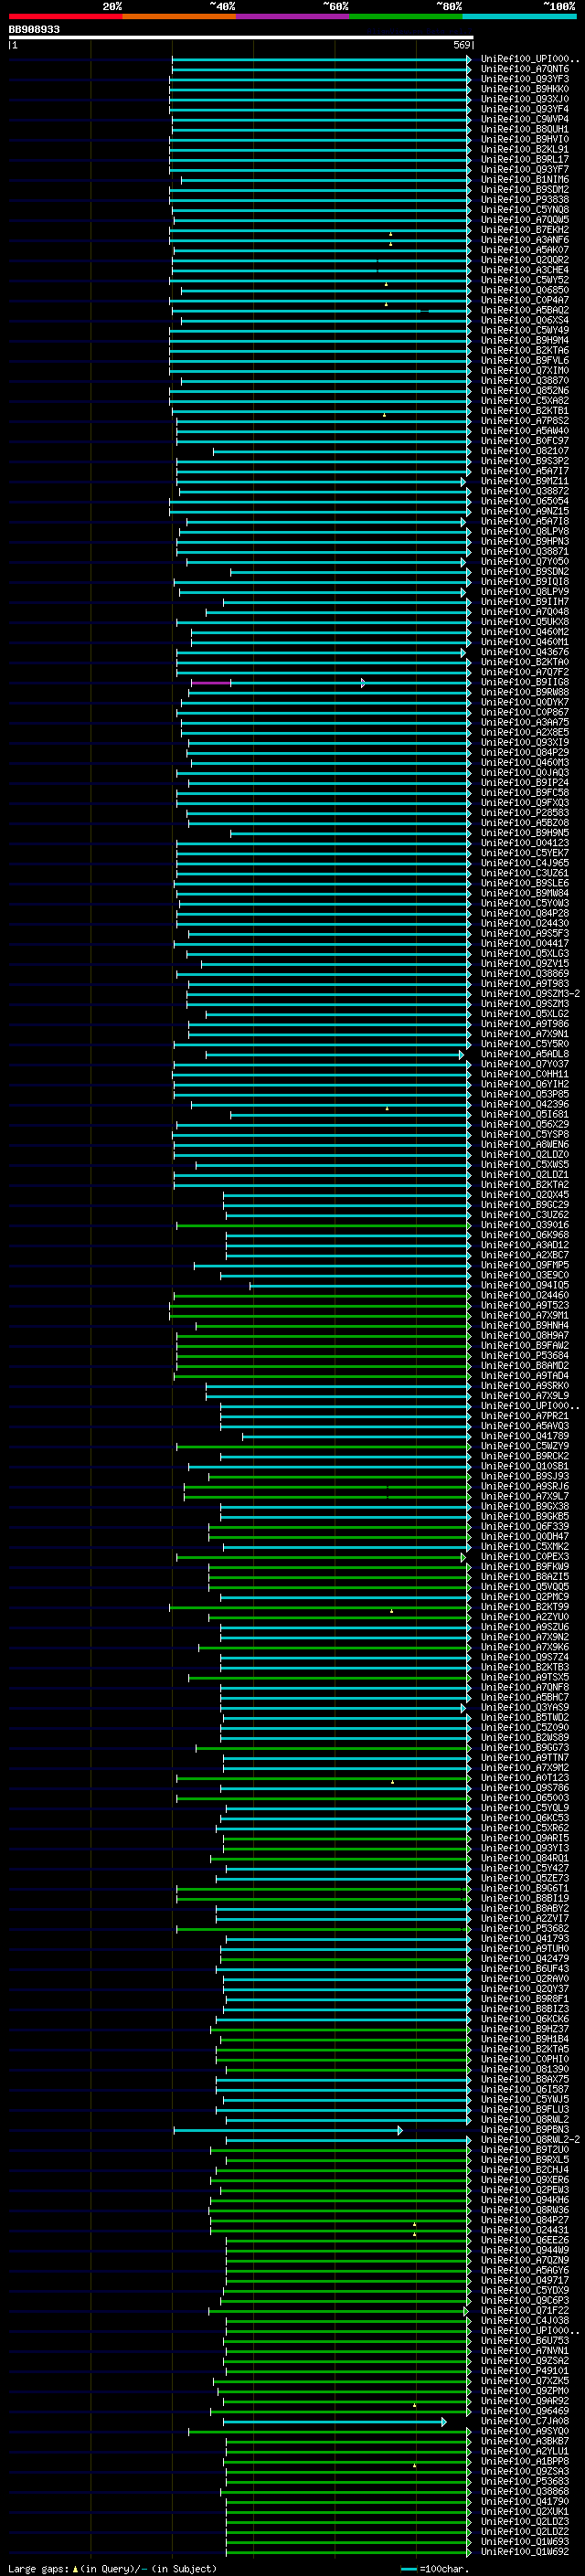Open hit UniRef100_Q93YF3
Screen dimensions: 585x2576
(525, 79)
